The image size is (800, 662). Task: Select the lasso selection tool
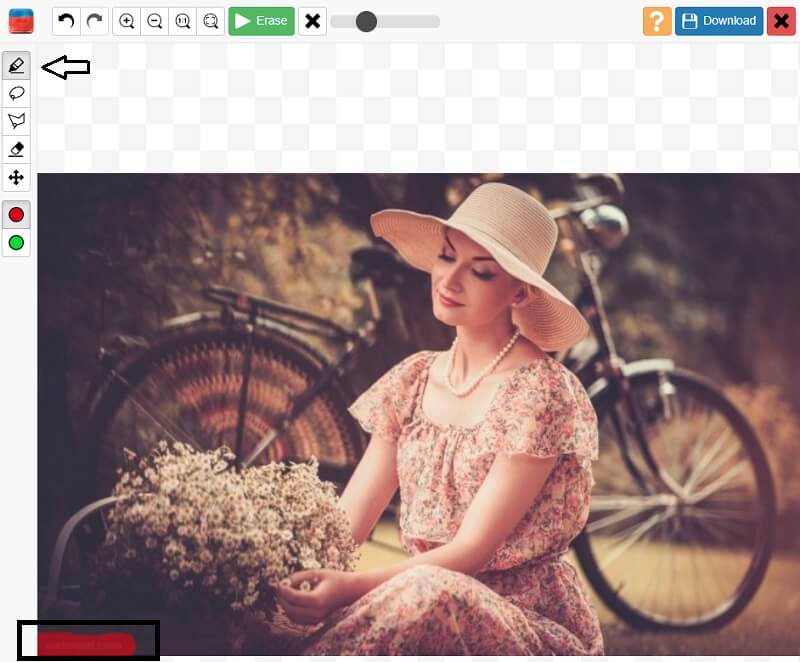tap(16, 93)
